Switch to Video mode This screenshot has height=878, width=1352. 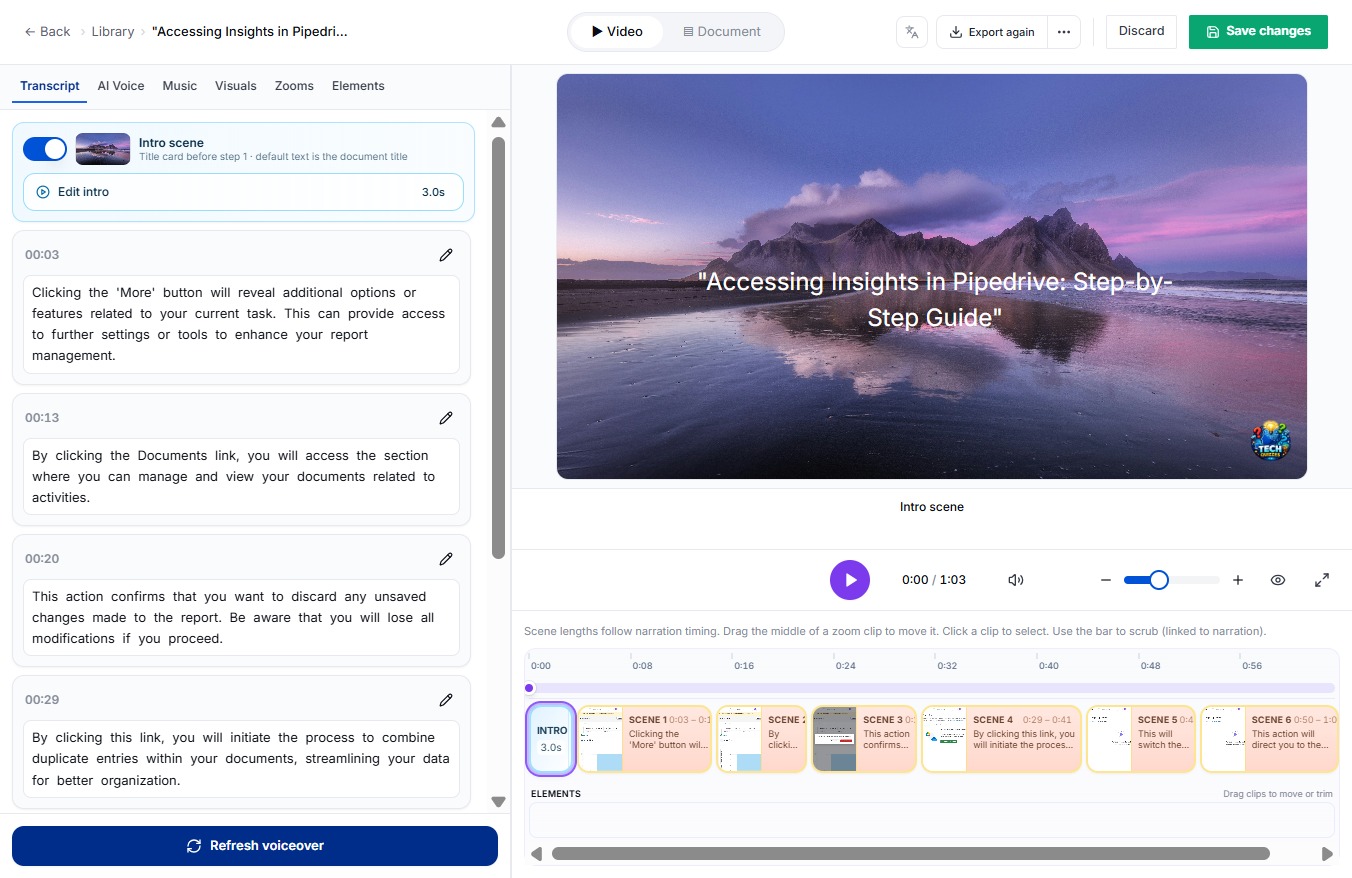[x=617, y=32]
